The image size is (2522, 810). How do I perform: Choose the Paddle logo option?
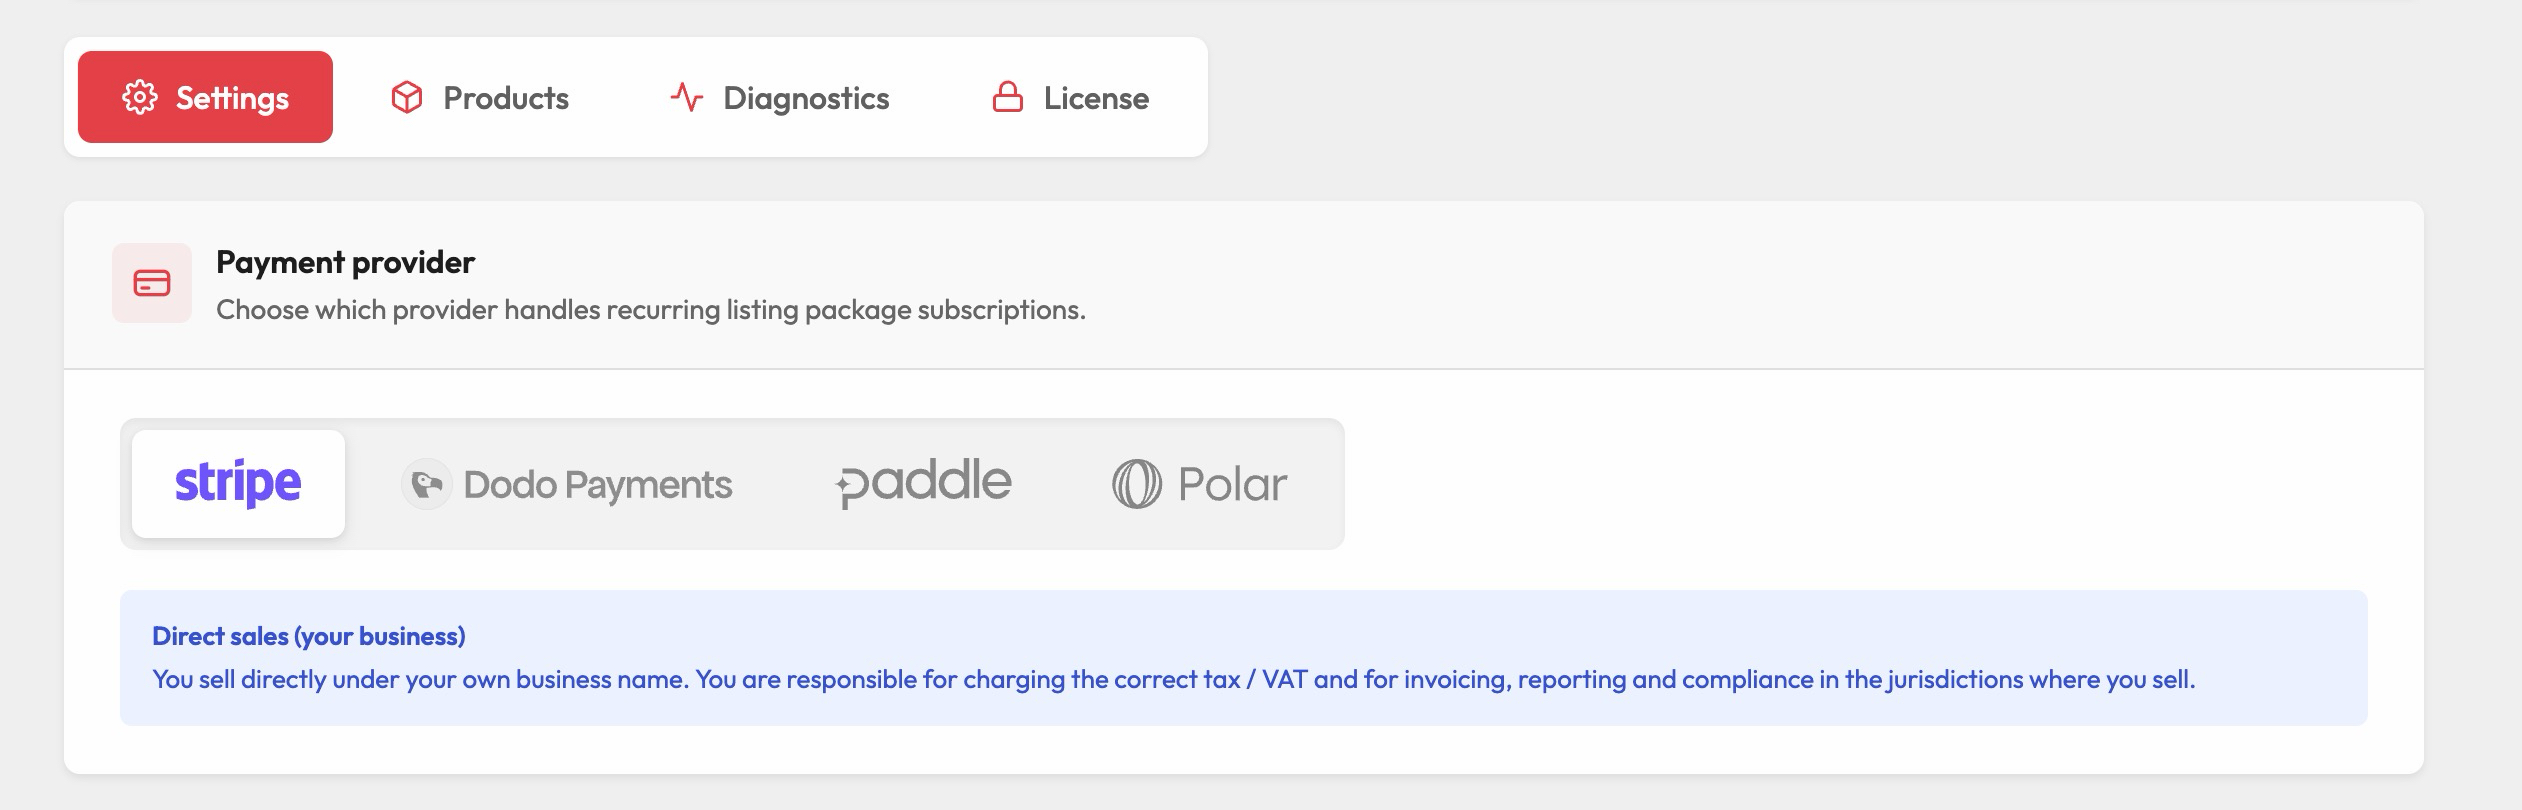(923, 483)
